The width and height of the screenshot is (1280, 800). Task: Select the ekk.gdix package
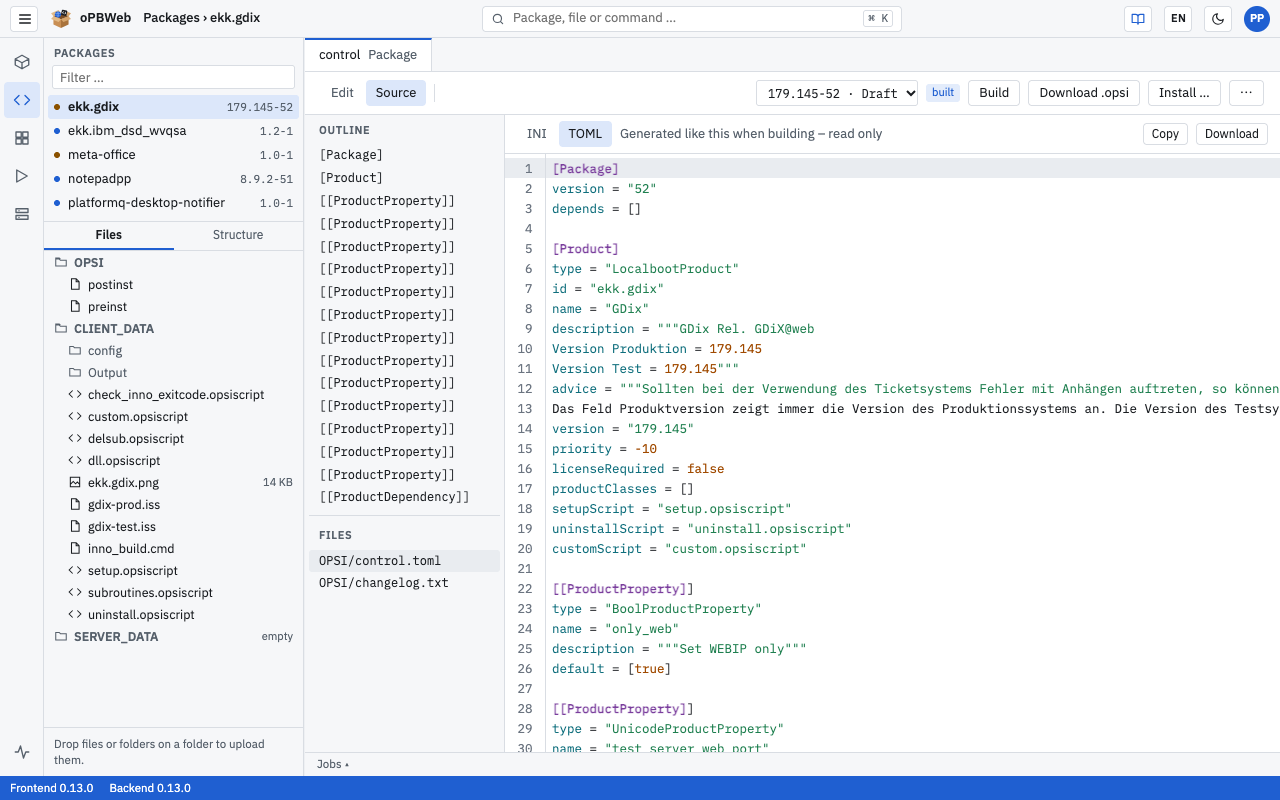pyautogui.click(x=173, y=107)
